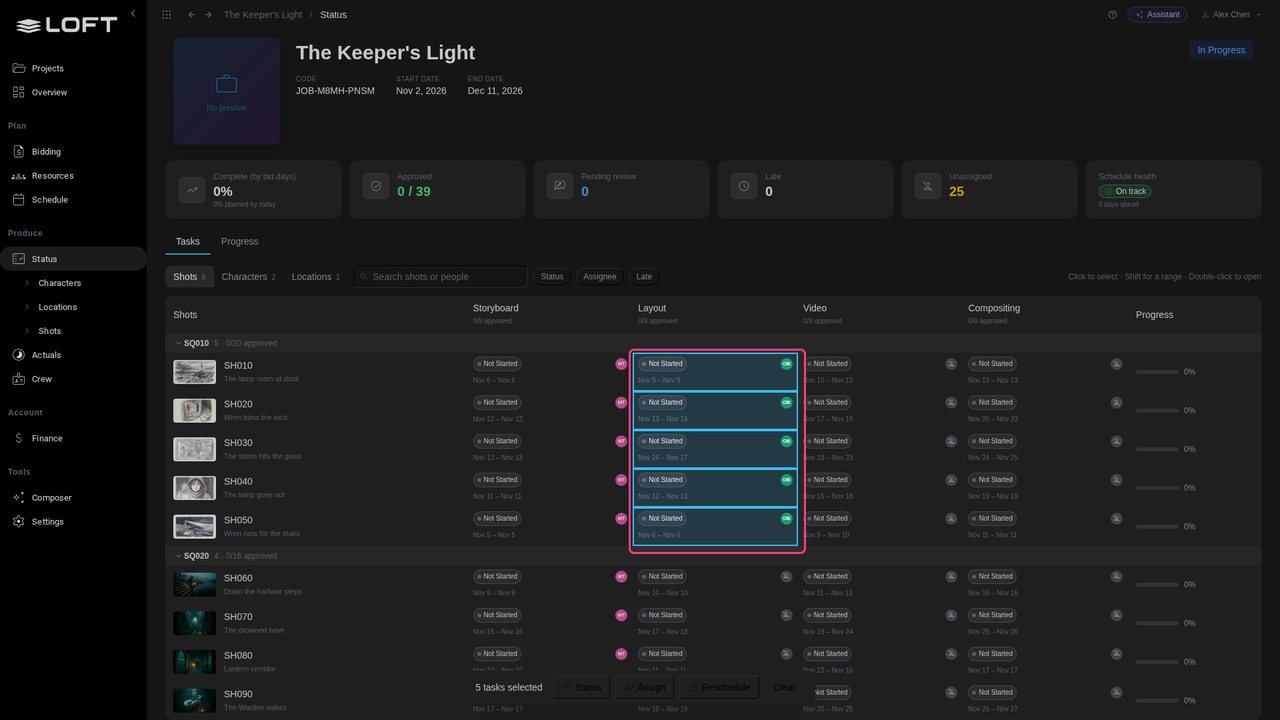Screen dimensions: 1280x720
Task: Click the SH010 progress bar
Action: [x=1157, y=372]
